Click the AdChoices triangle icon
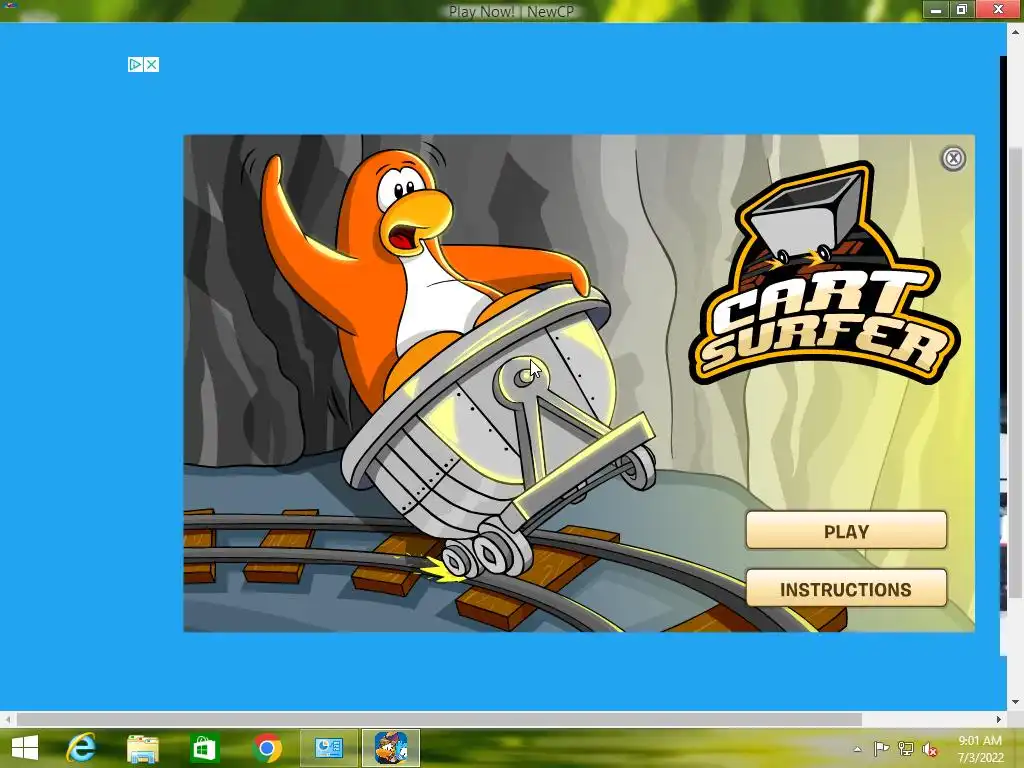 point(135,64)
